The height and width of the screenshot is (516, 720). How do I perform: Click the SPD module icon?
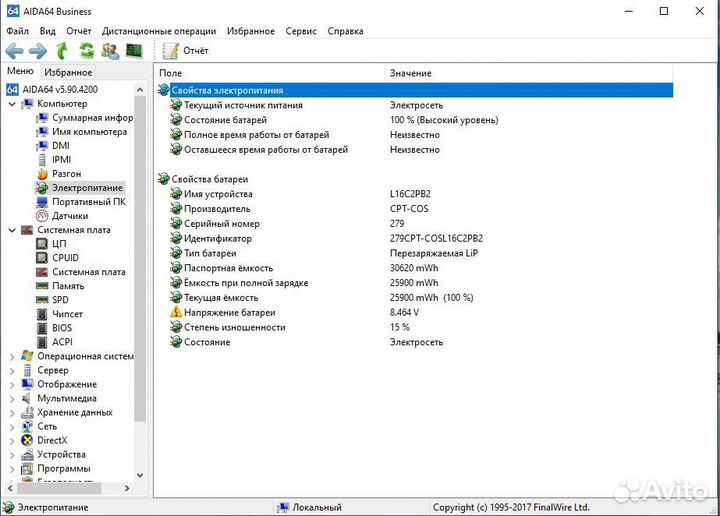42,300
